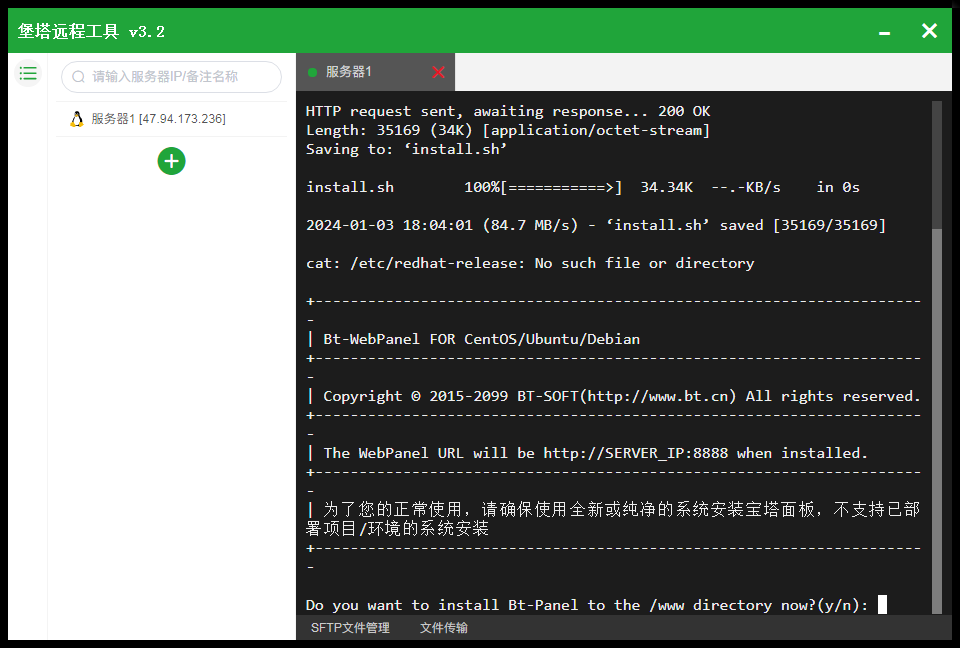Click the Chinese clean-system warning line
The width and height of the screenshot is (960, 648).
[x=613, y=519]
